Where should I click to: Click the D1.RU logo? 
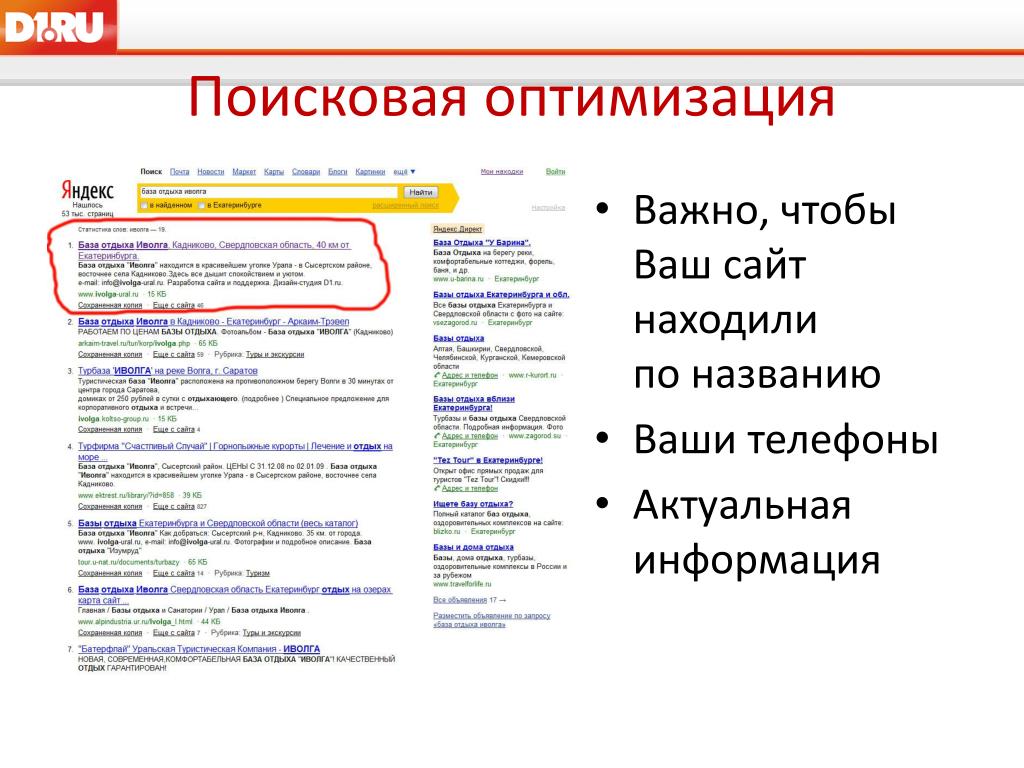tap(57, 25)
